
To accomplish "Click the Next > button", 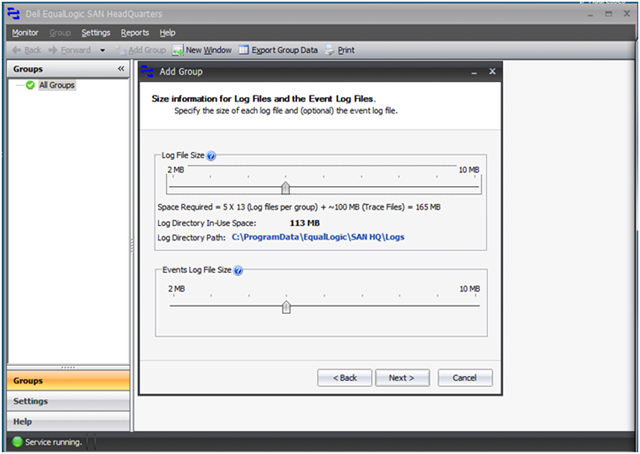I will [402, 378].
